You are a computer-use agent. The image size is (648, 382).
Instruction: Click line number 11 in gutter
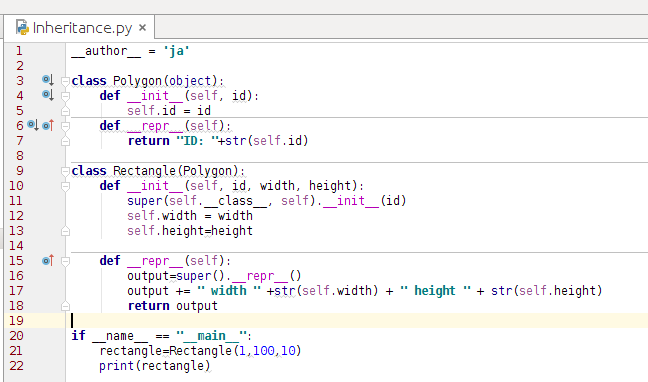pos(16,201)
